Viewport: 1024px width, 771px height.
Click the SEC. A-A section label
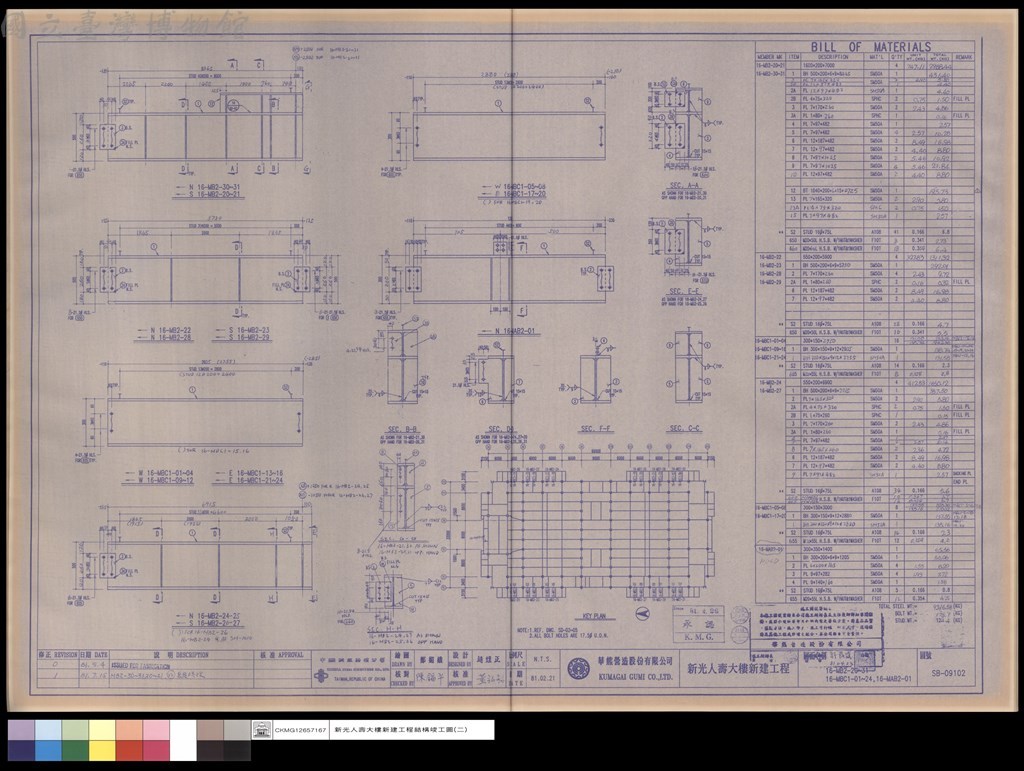coord(684,186)
